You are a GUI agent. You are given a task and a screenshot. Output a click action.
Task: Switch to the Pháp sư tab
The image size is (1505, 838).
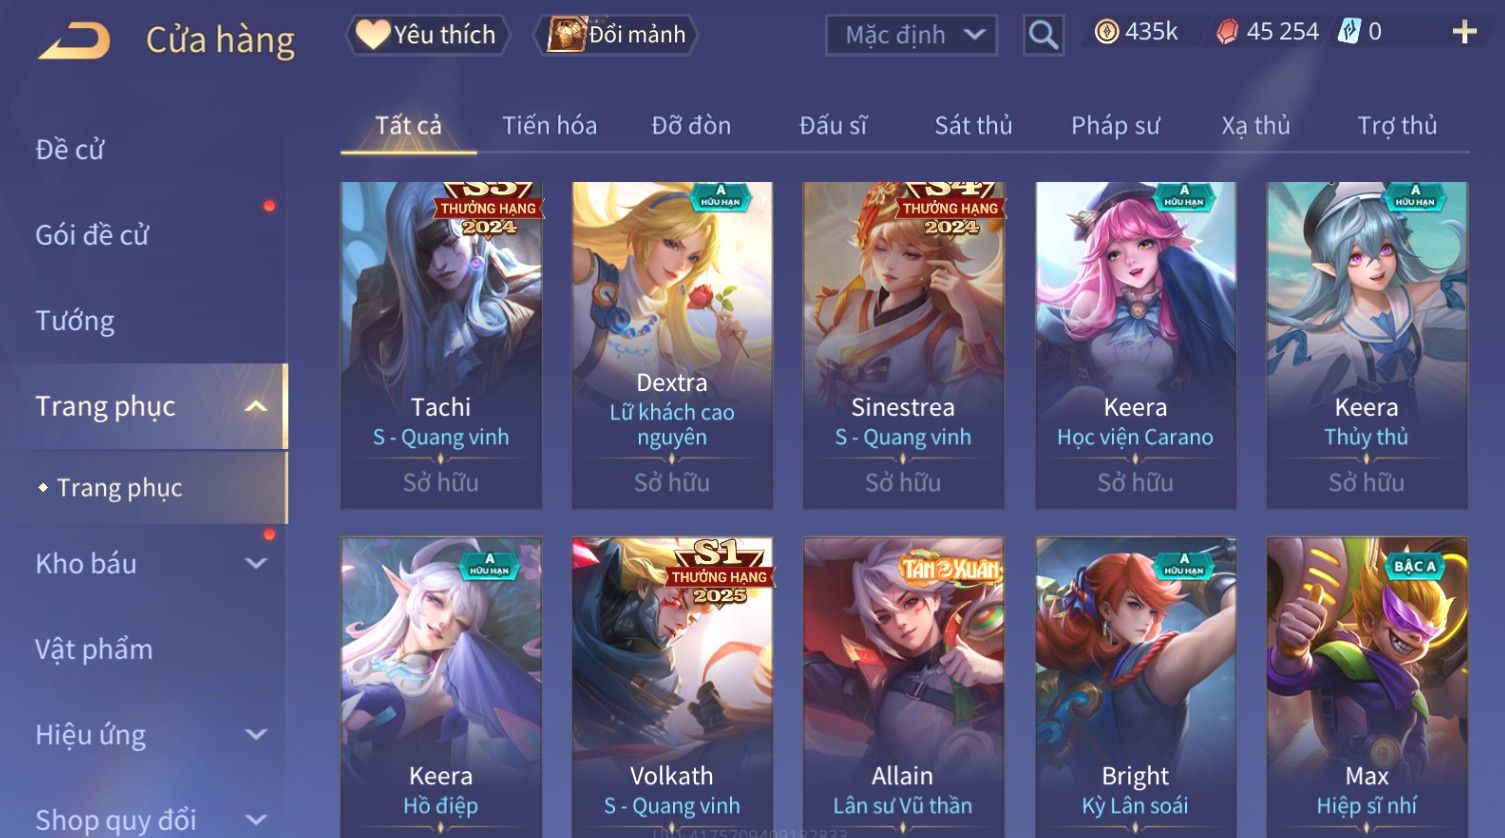click(1115, 126)
